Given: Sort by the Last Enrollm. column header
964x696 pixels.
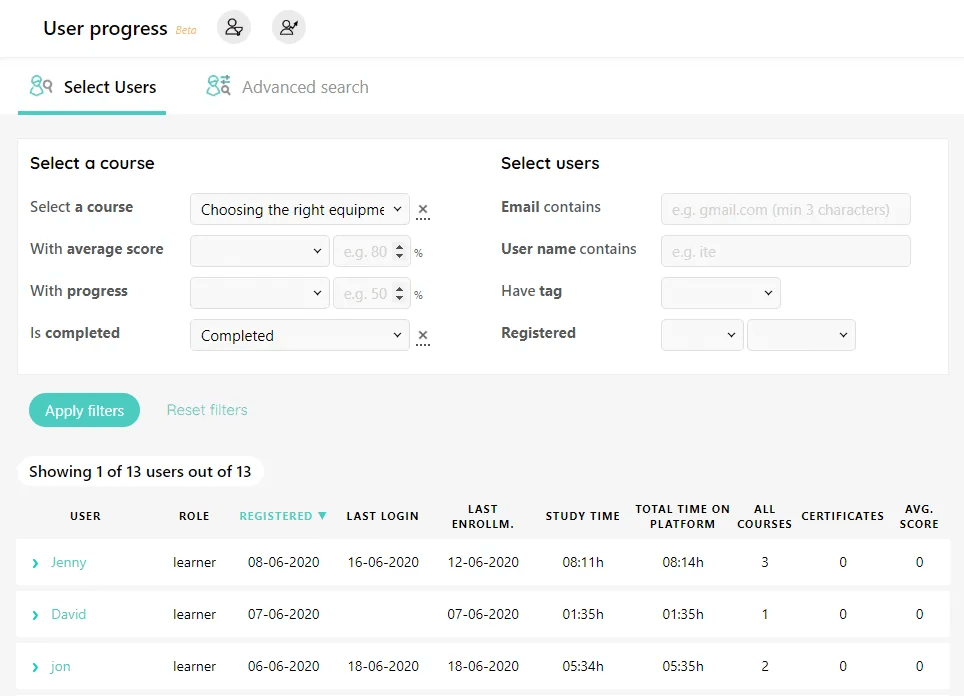Looking at the screenshot, I should [x=483, y=516].
